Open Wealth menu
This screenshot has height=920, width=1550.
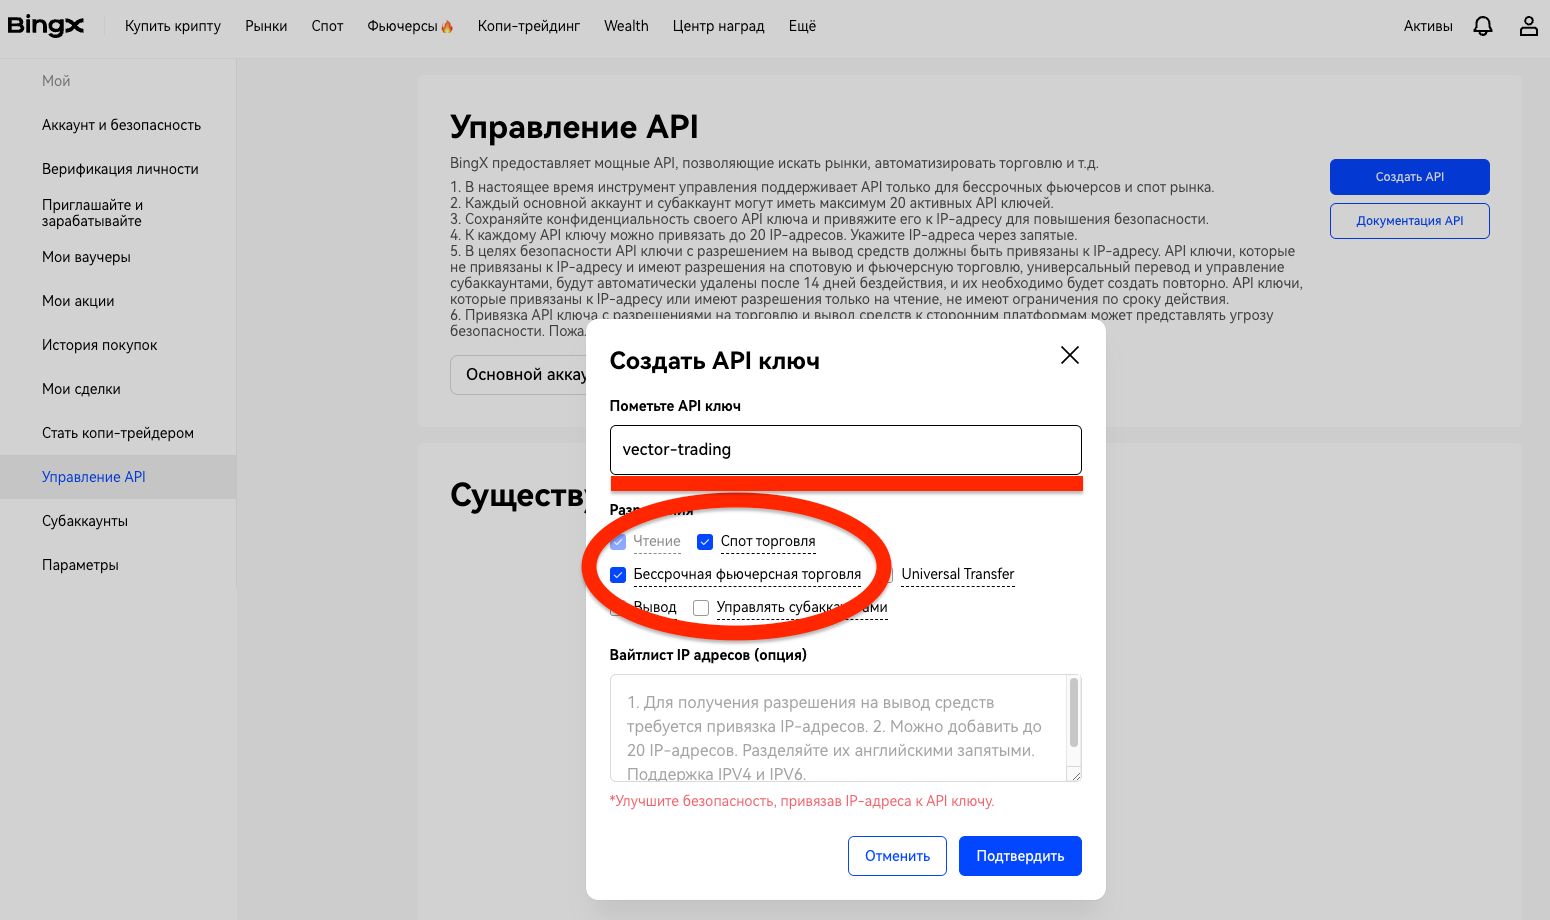tap(626, 26)
